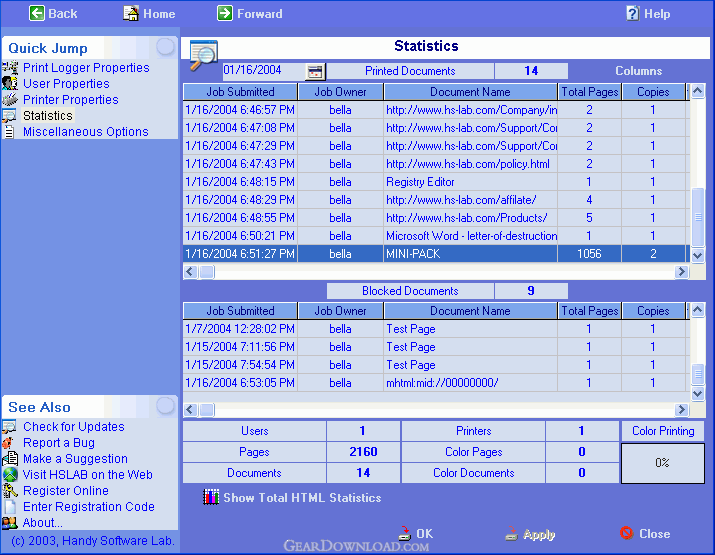Select row with http://www.hs-lab.com/affilate/
This screenshot has height=555, width=715.
pos(434,200)
